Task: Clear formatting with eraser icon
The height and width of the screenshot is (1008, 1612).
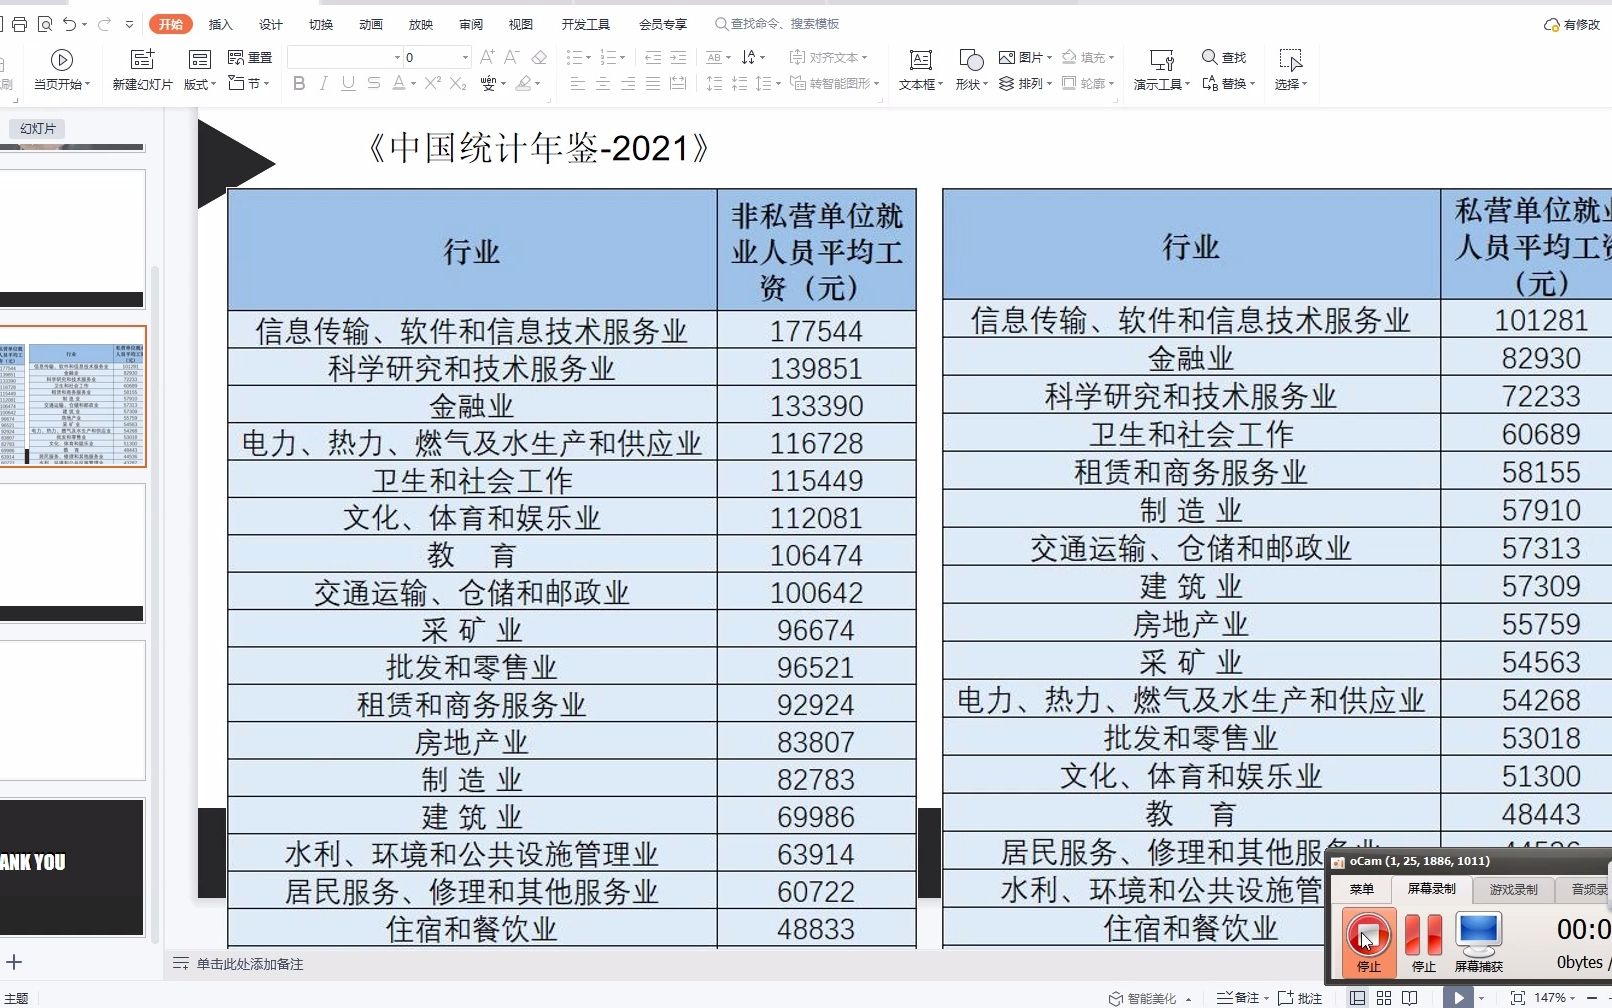Action: coord(539,57)
